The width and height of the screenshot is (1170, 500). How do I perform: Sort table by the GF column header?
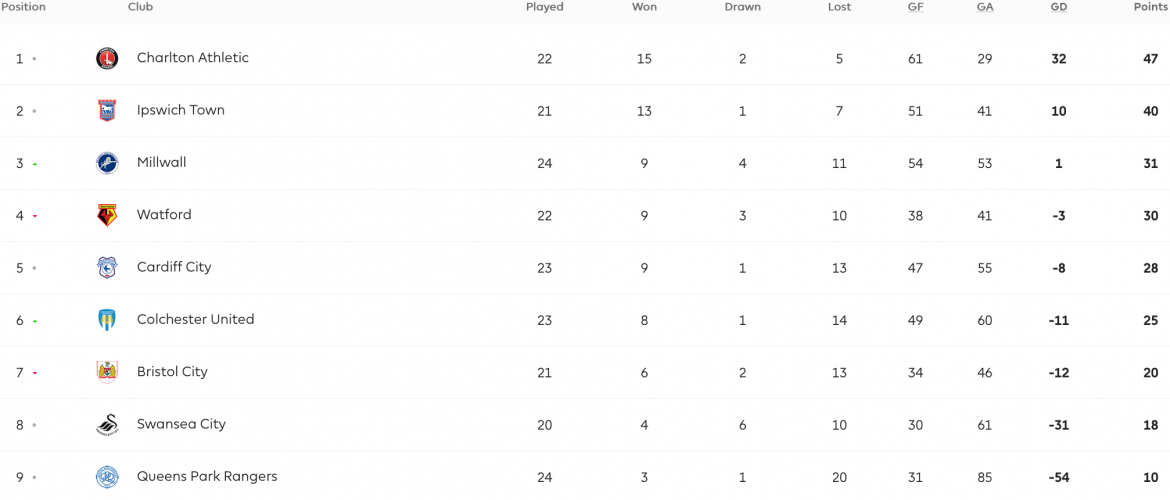(x=916, y=7)
